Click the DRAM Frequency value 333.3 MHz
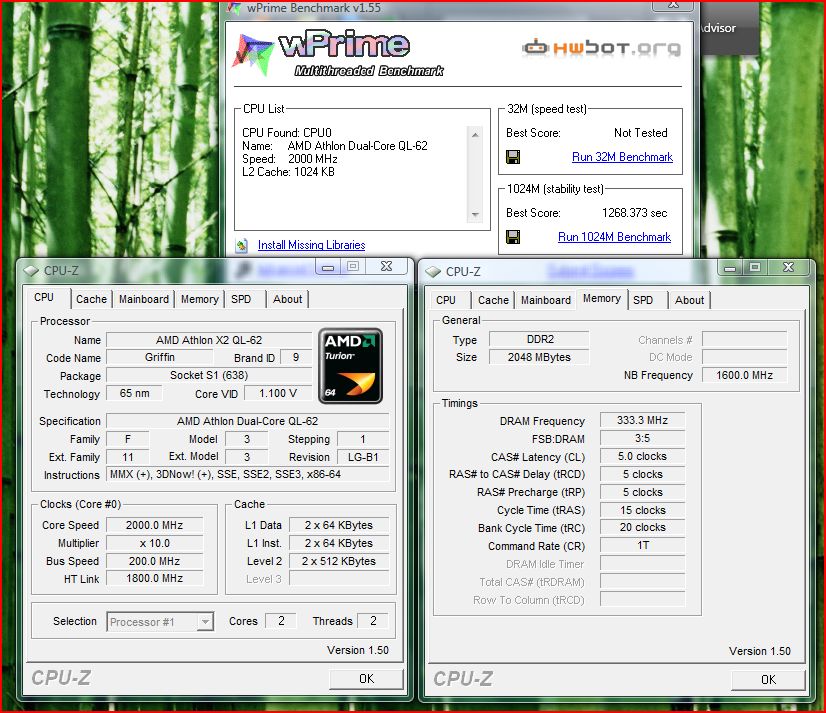Screen dimensions: 826x713 coord(642,421)
